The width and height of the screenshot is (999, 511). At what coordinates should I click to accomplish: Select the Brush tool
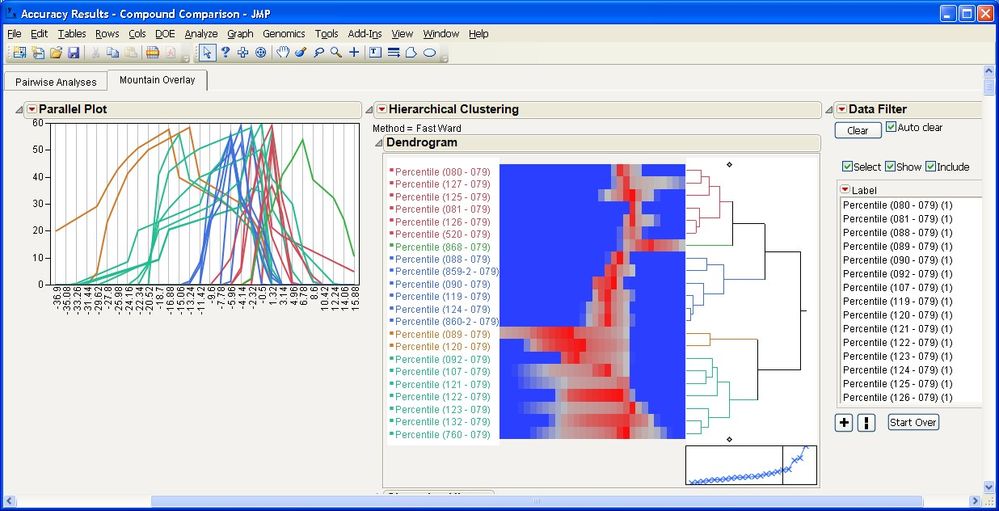[301, 53]
